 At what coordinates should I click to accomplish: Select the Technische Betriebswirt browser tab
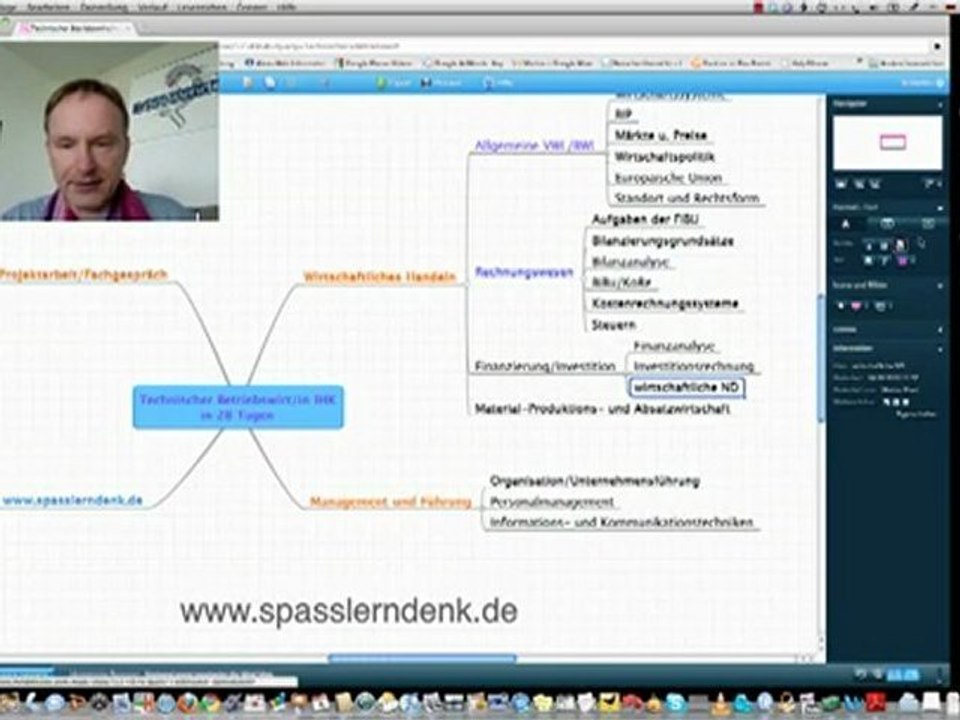[75, 28]
